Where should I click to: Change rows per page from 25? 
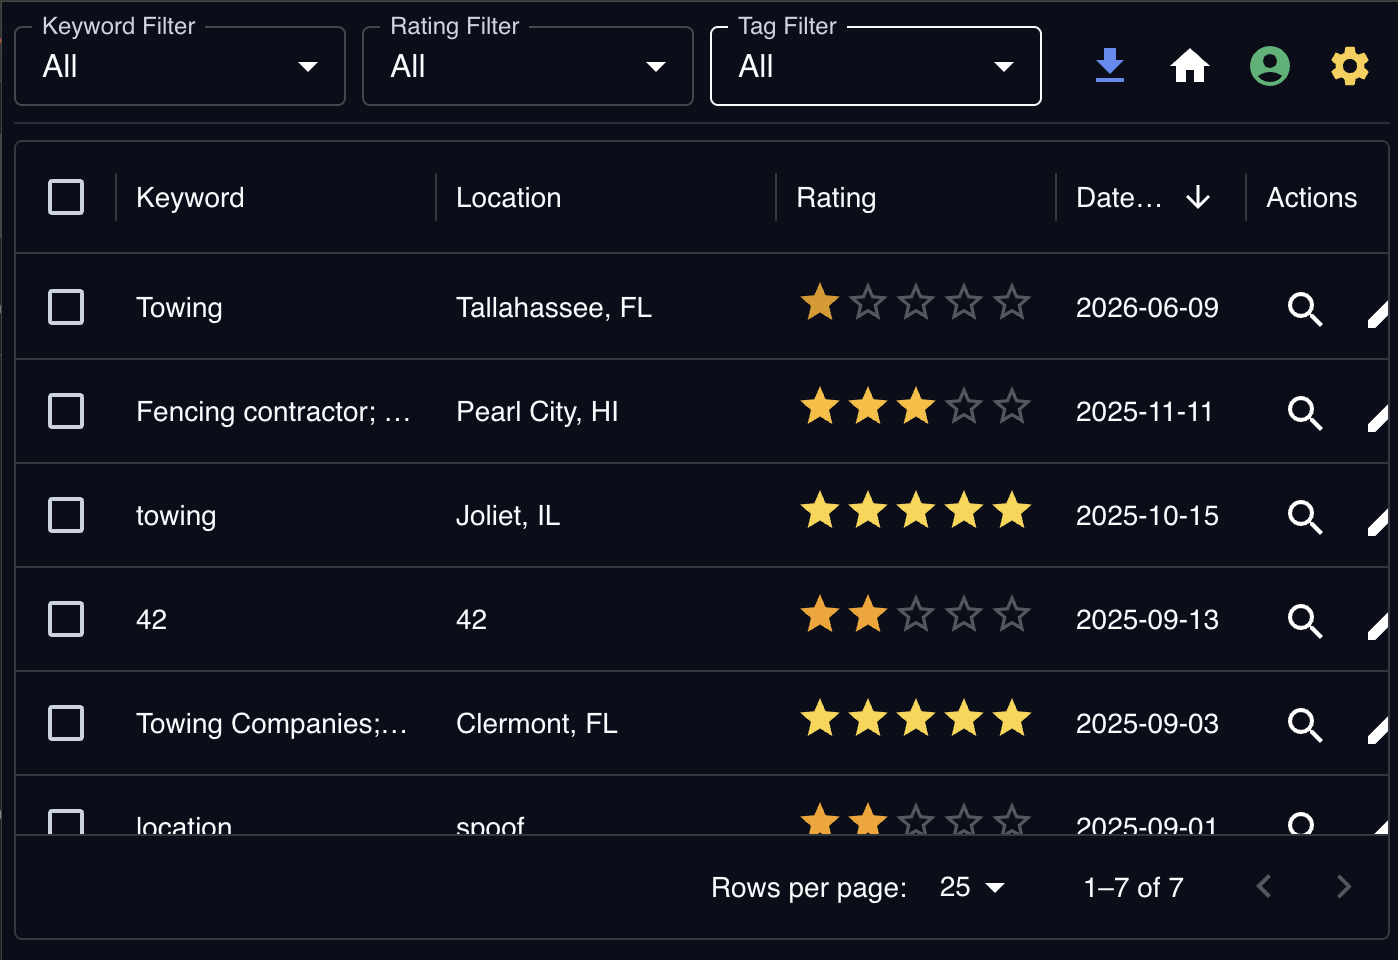tap(972, 887)
